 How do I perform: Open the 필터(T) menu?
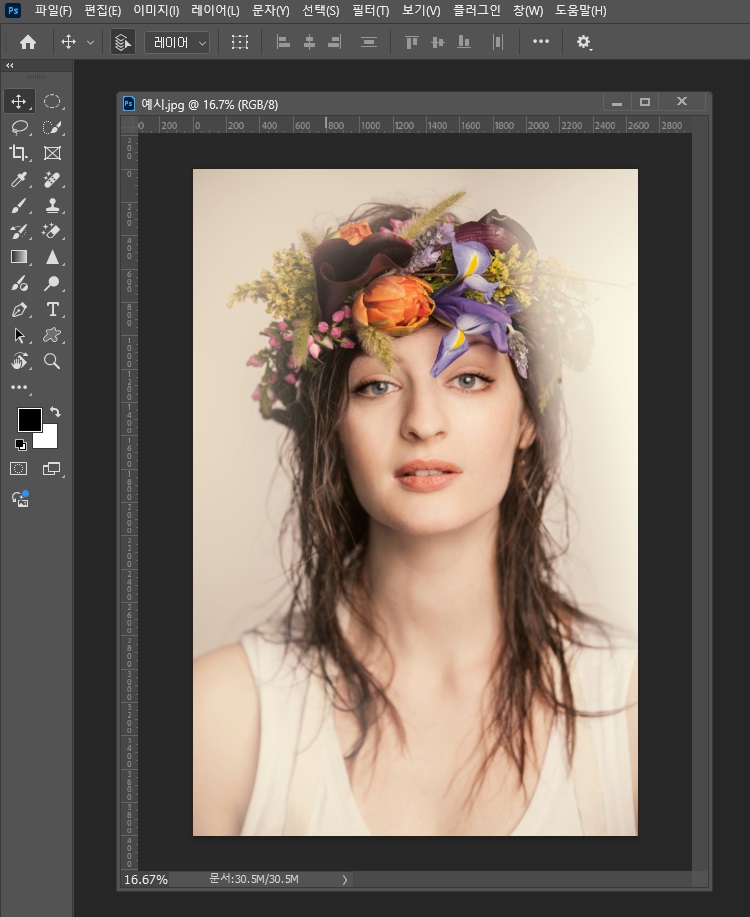click(370, 11)
